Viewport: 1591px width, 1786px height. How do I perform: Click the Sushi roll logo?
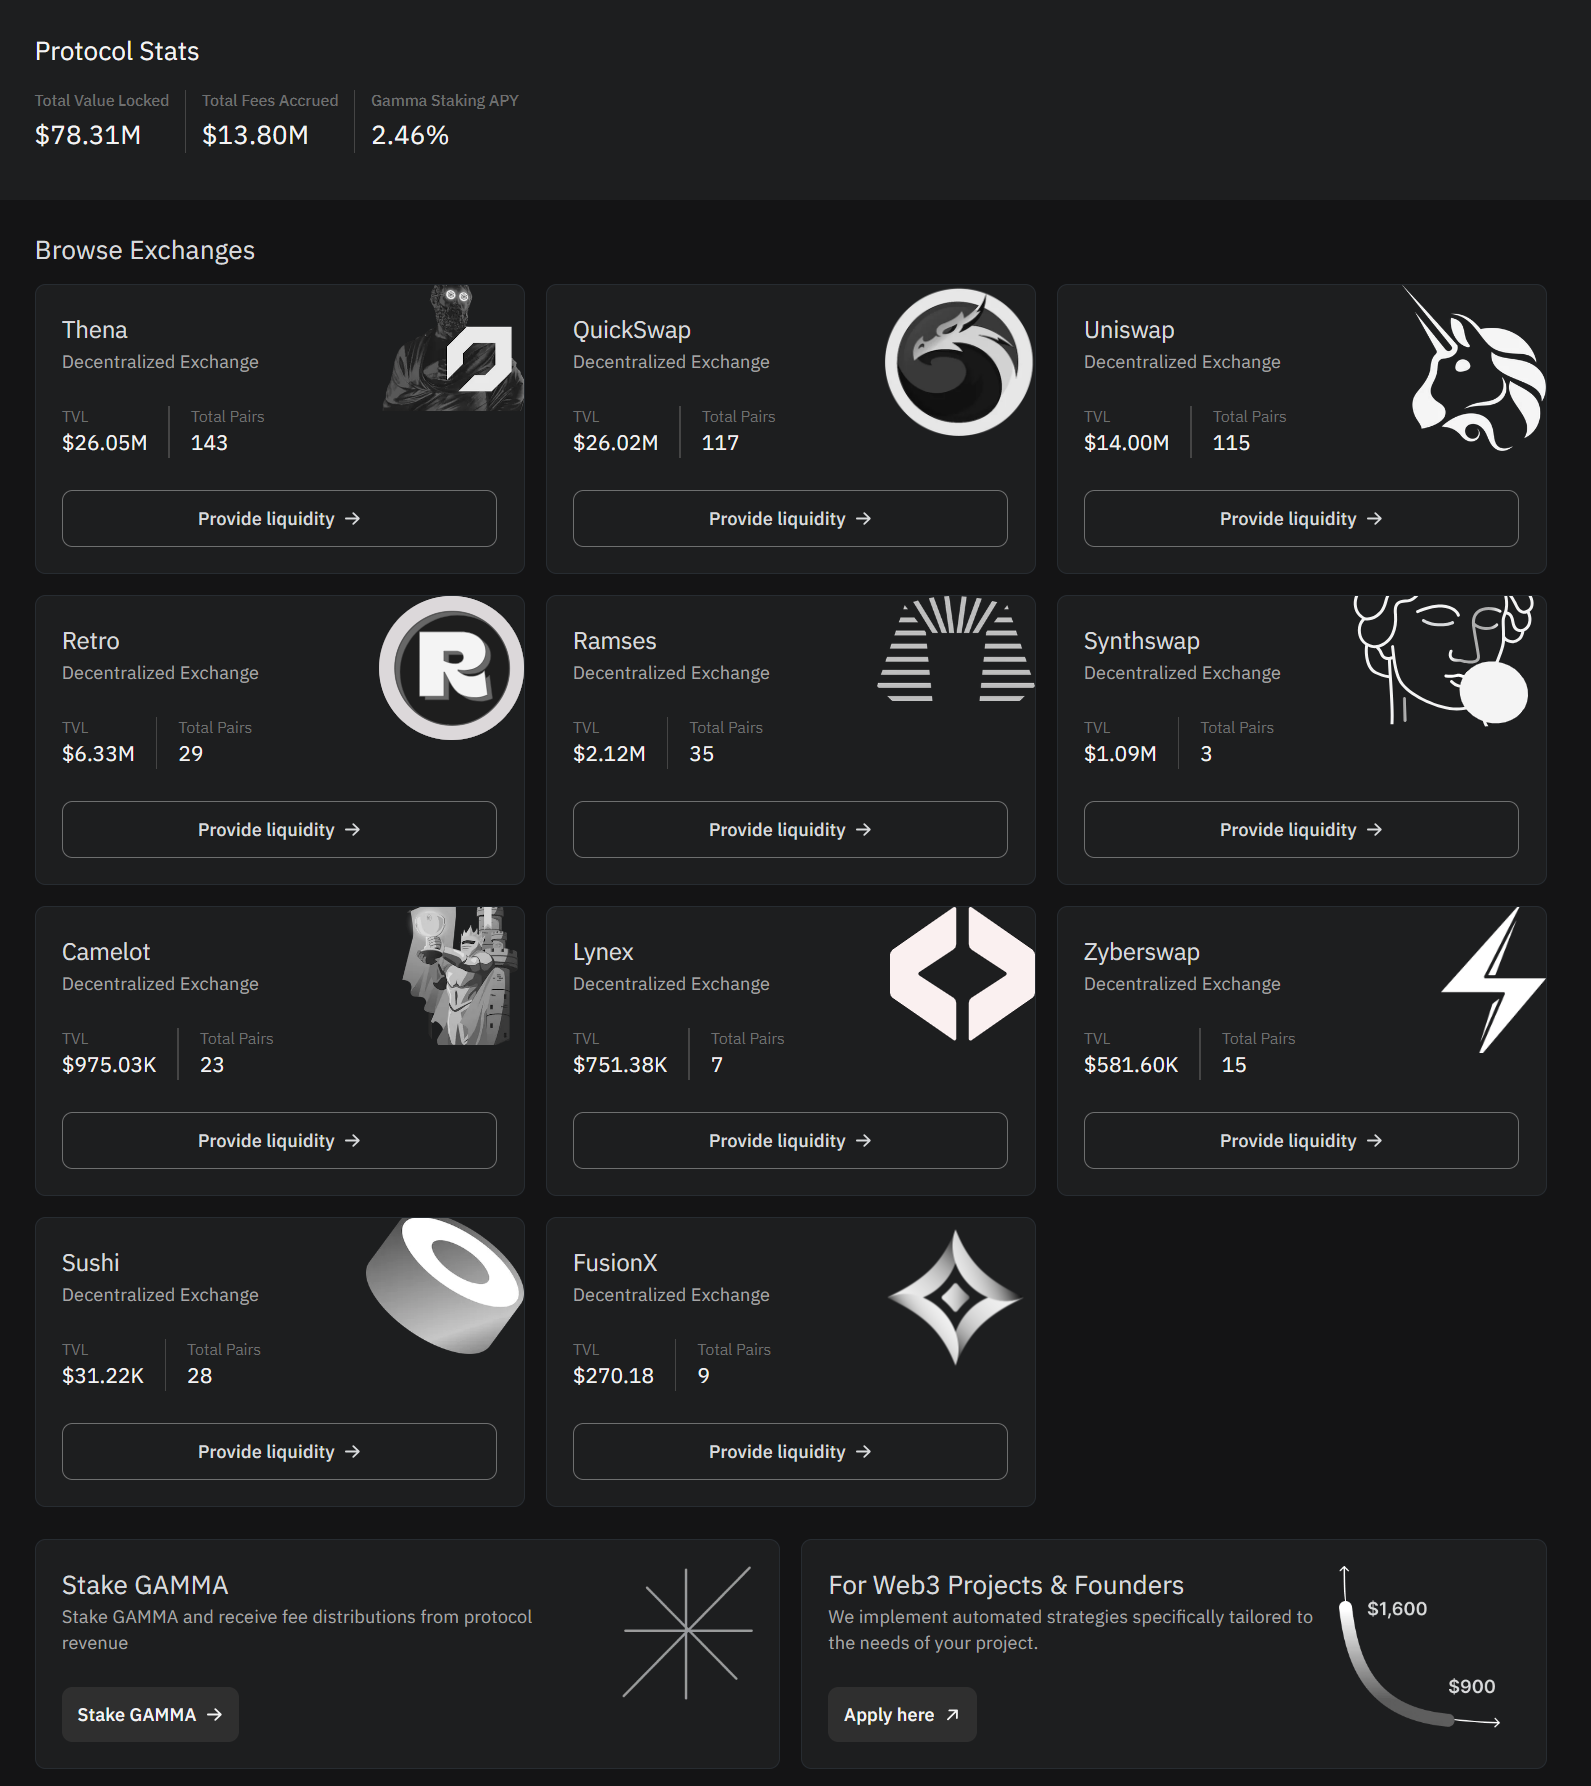click(x=445, y=1286)
